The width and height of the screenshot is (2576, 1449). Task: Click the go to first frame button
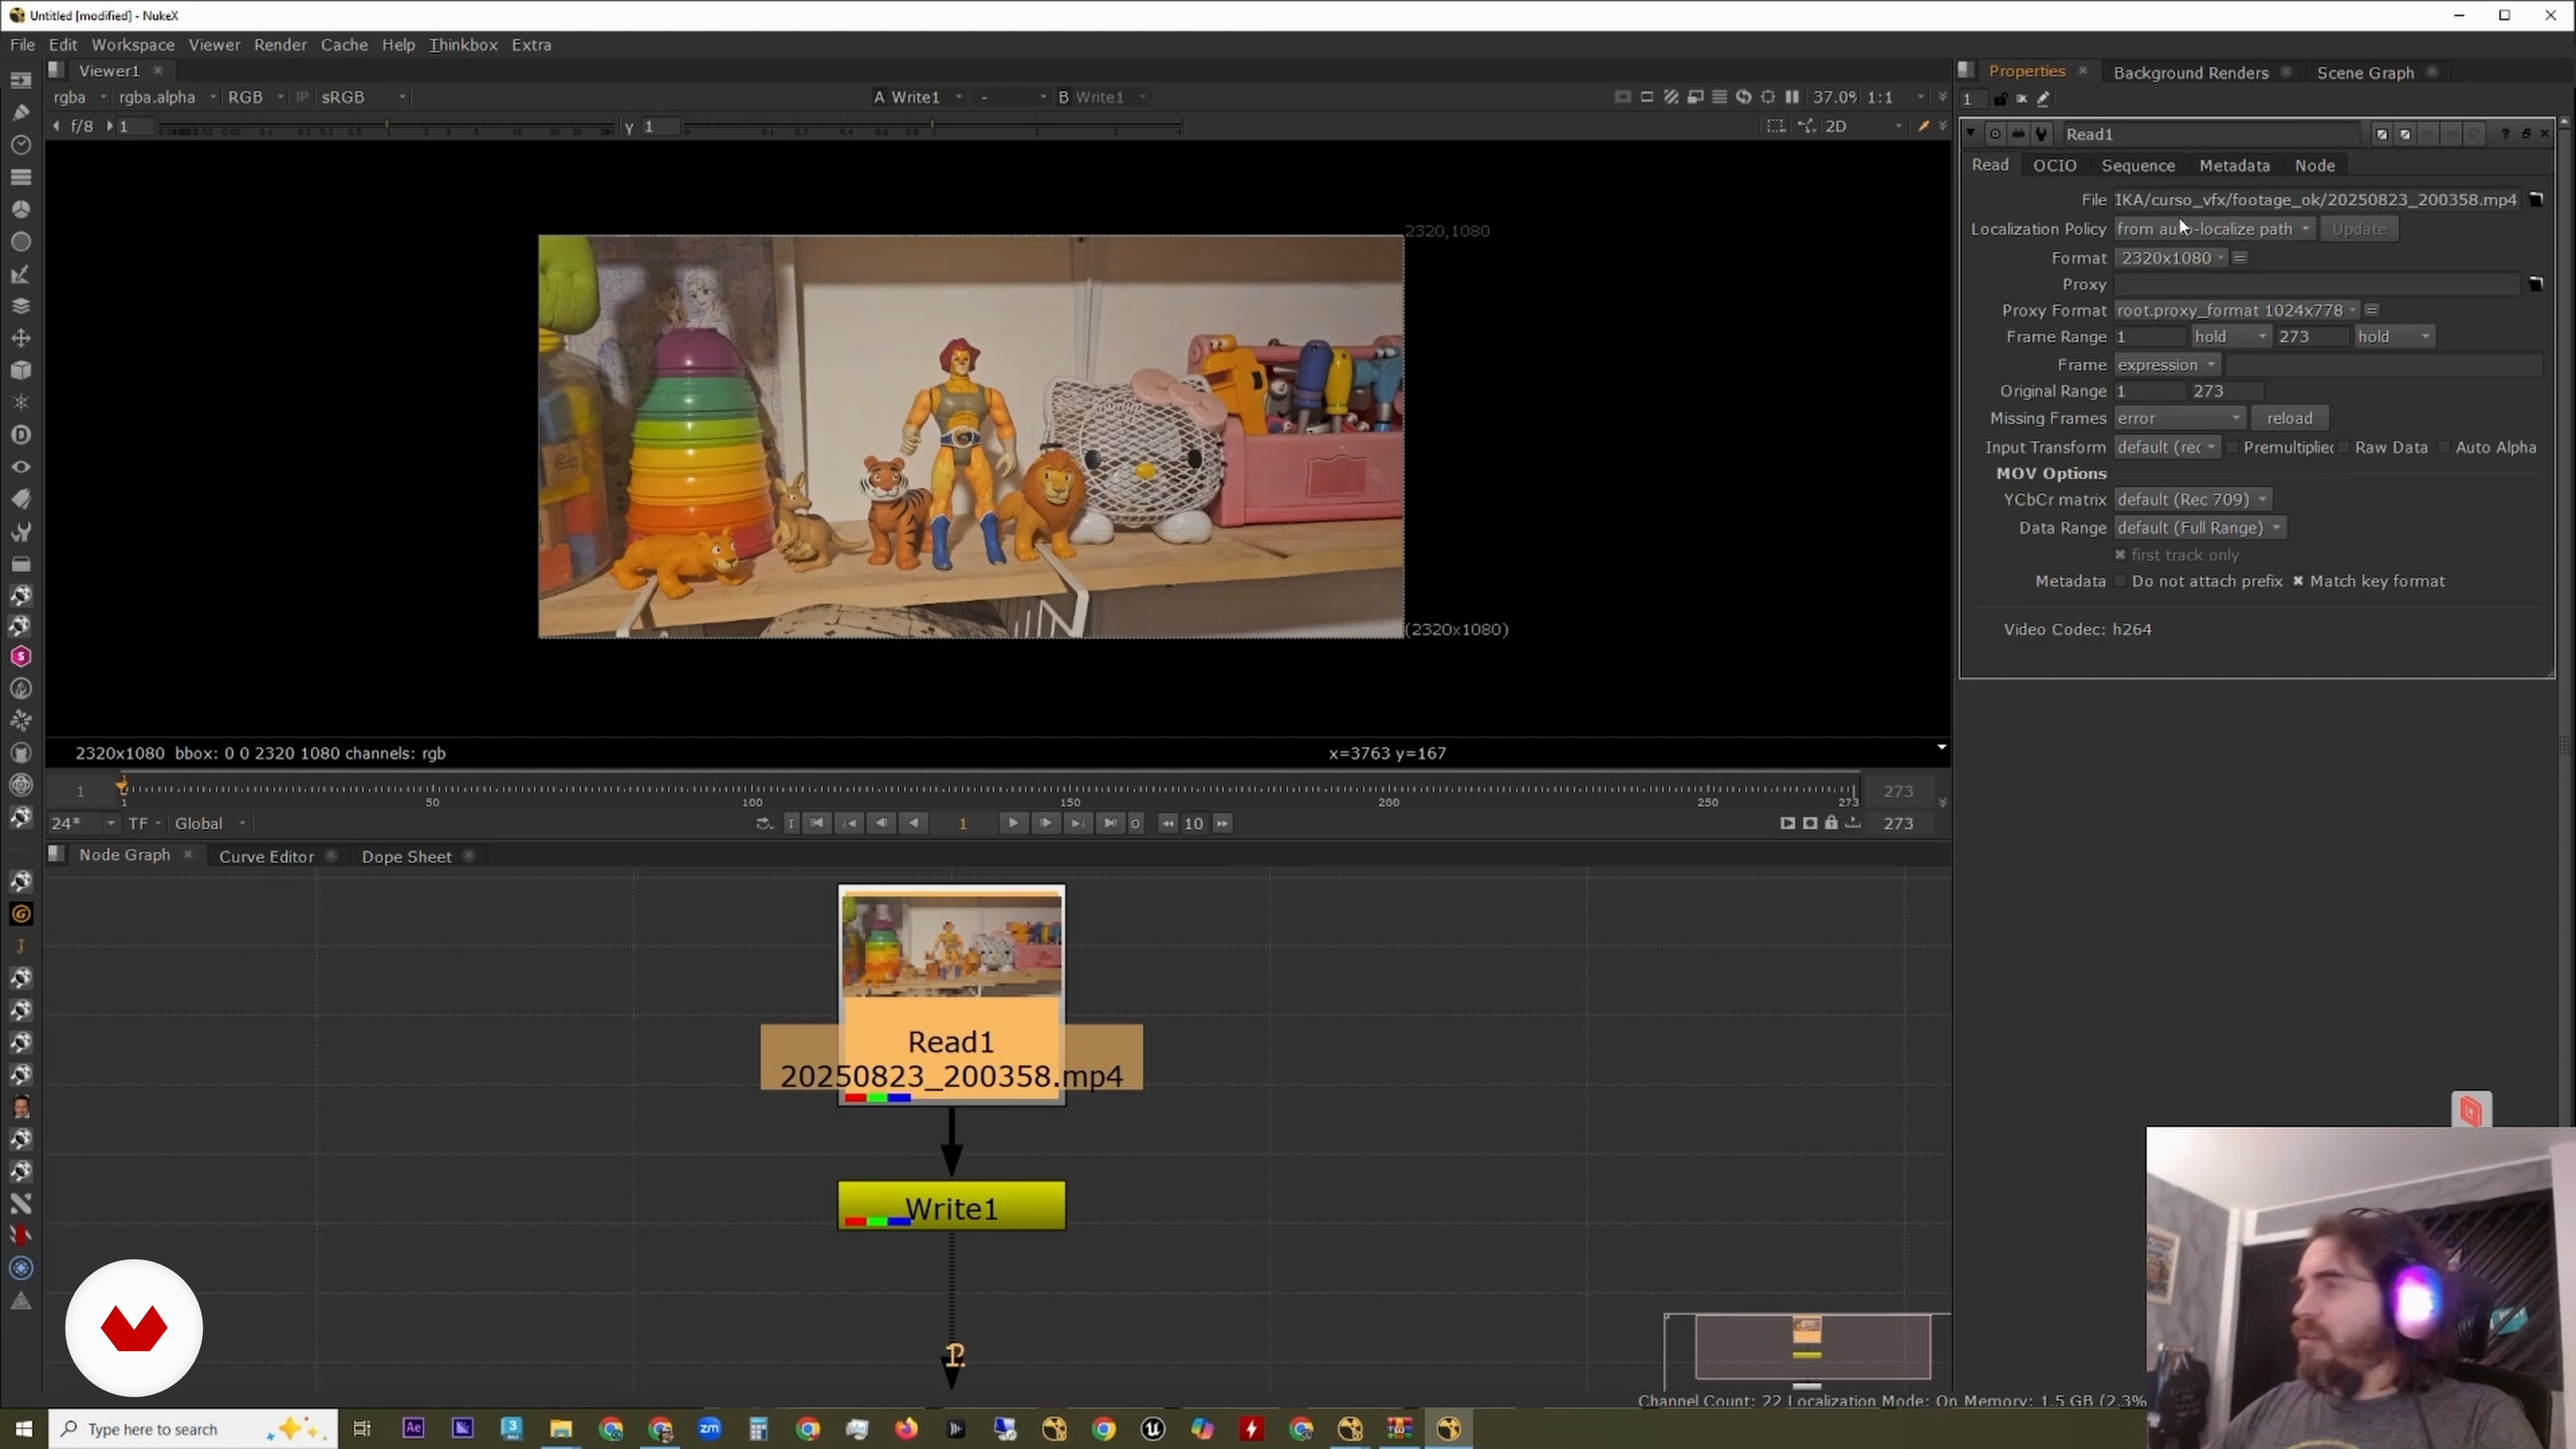tap(817, 823)
